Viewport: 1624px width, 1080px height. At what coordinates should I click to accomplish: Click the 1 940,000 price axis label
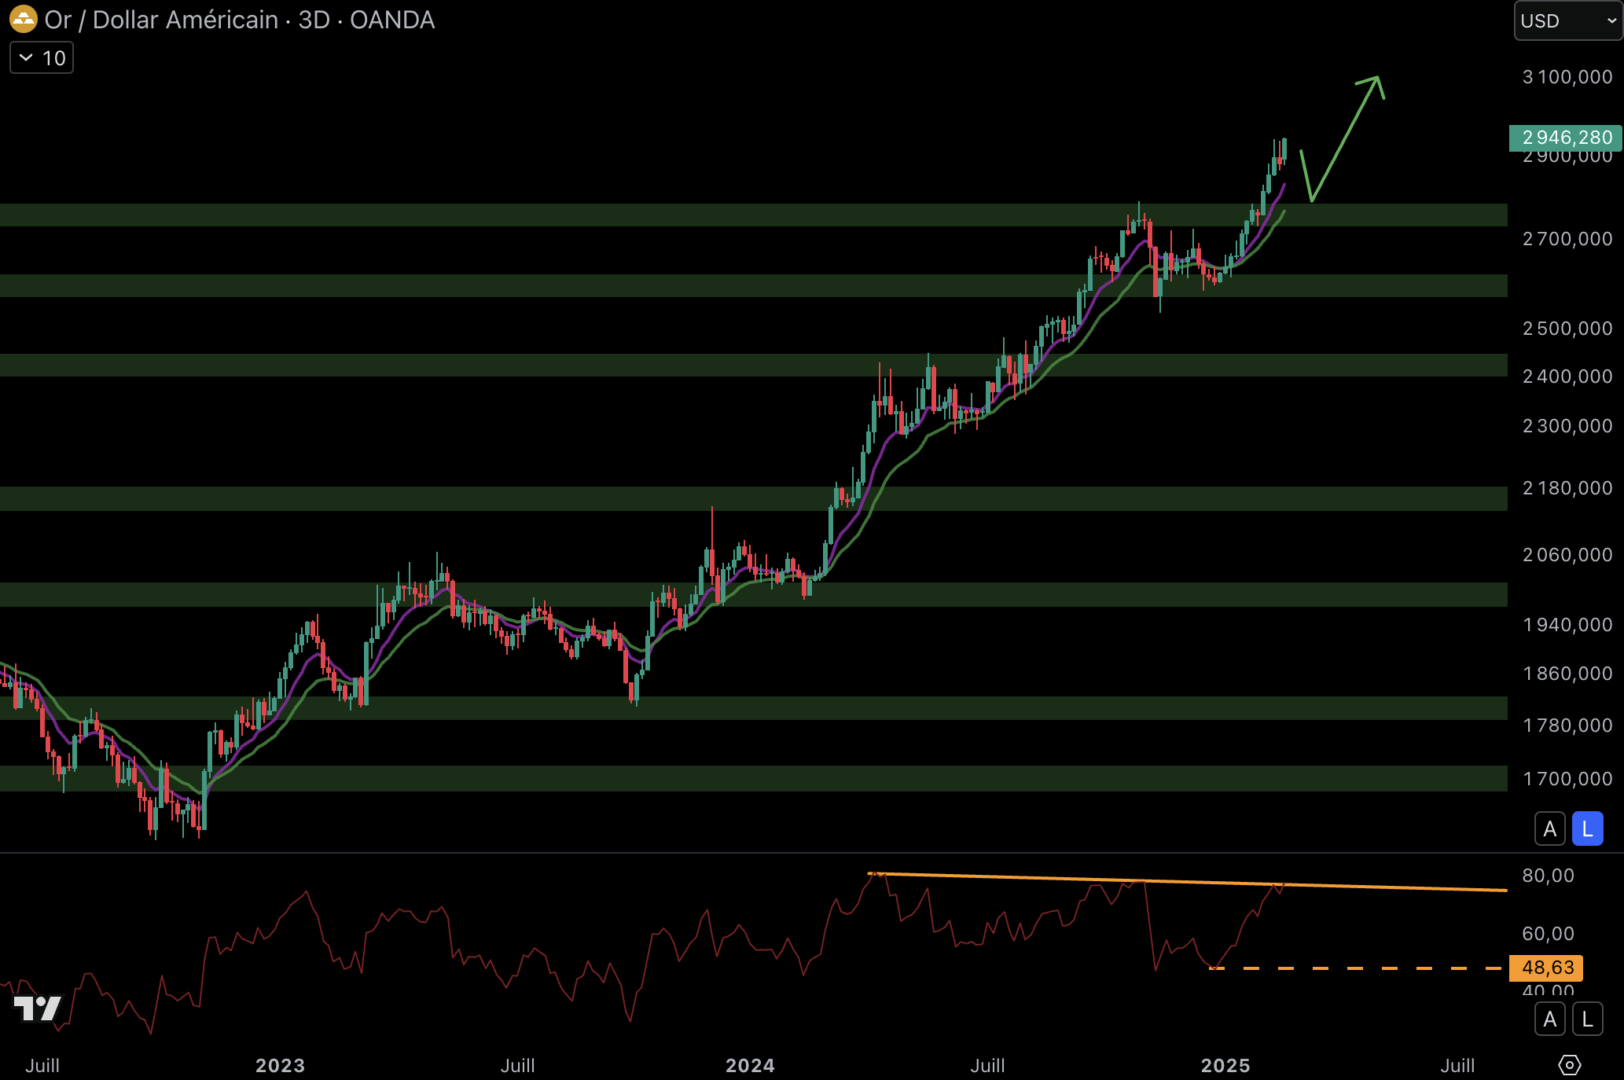1567,625
